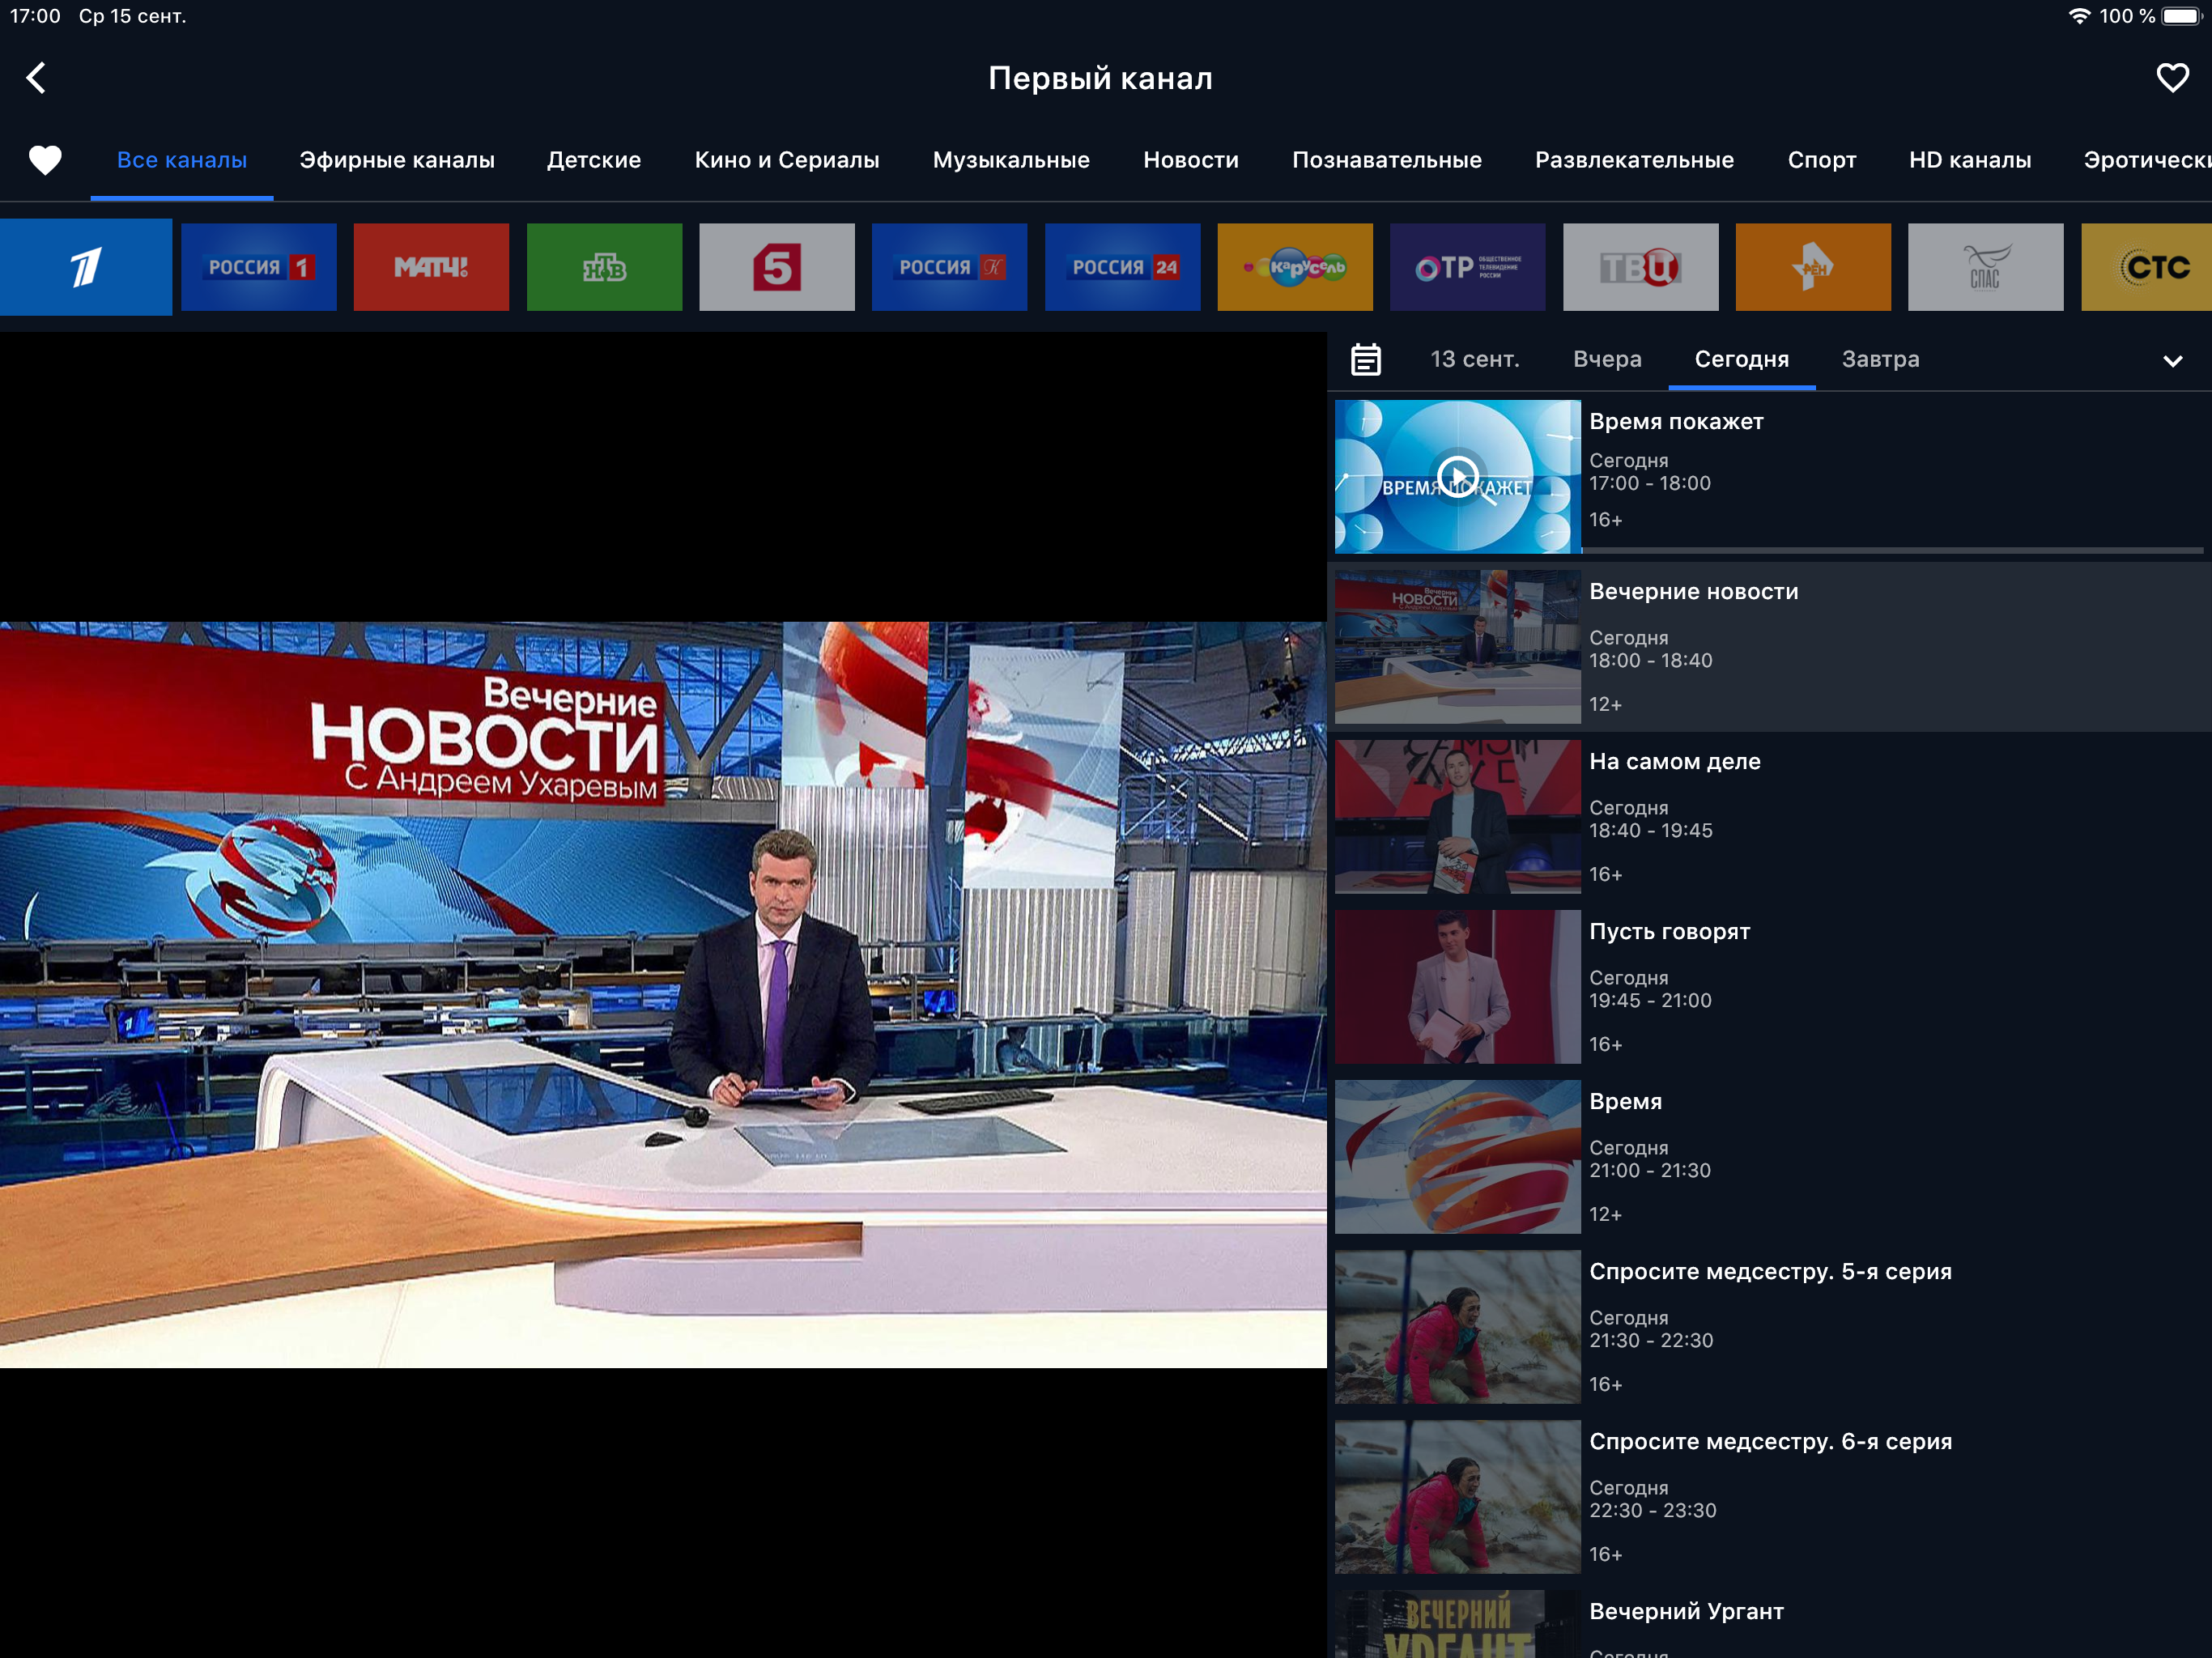Select the 21:00 - 21:30 time text
Image resolution: width=2212 pixels, height=1658 pixels.
coord(1650,1170)
